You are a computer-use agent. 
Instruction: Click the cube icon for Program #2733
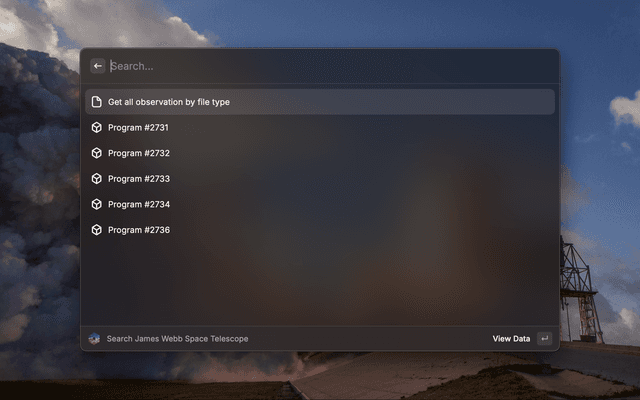pyautogui.click(x=96, y=179)
